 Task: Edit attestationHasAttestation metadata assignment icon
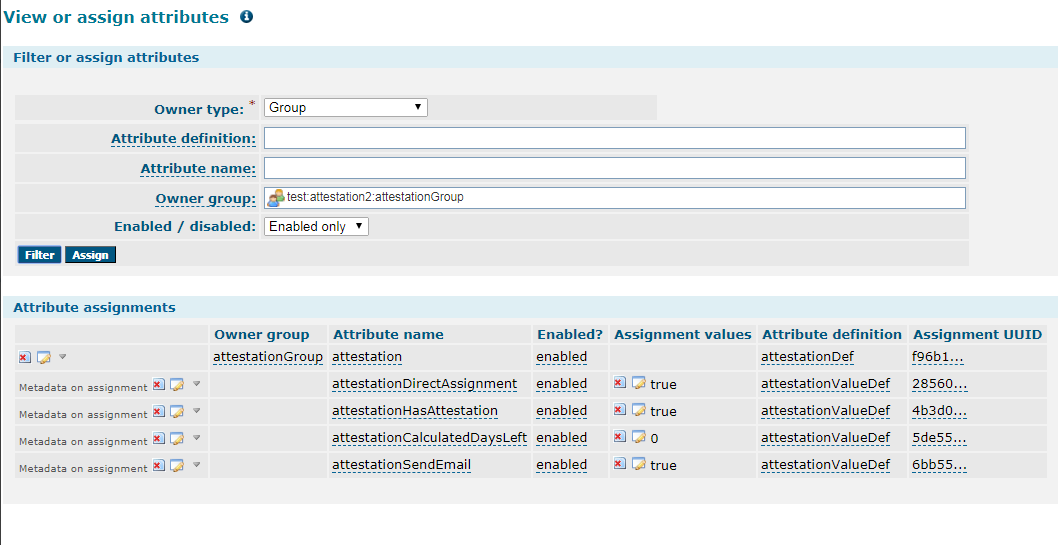click(177, 411)
